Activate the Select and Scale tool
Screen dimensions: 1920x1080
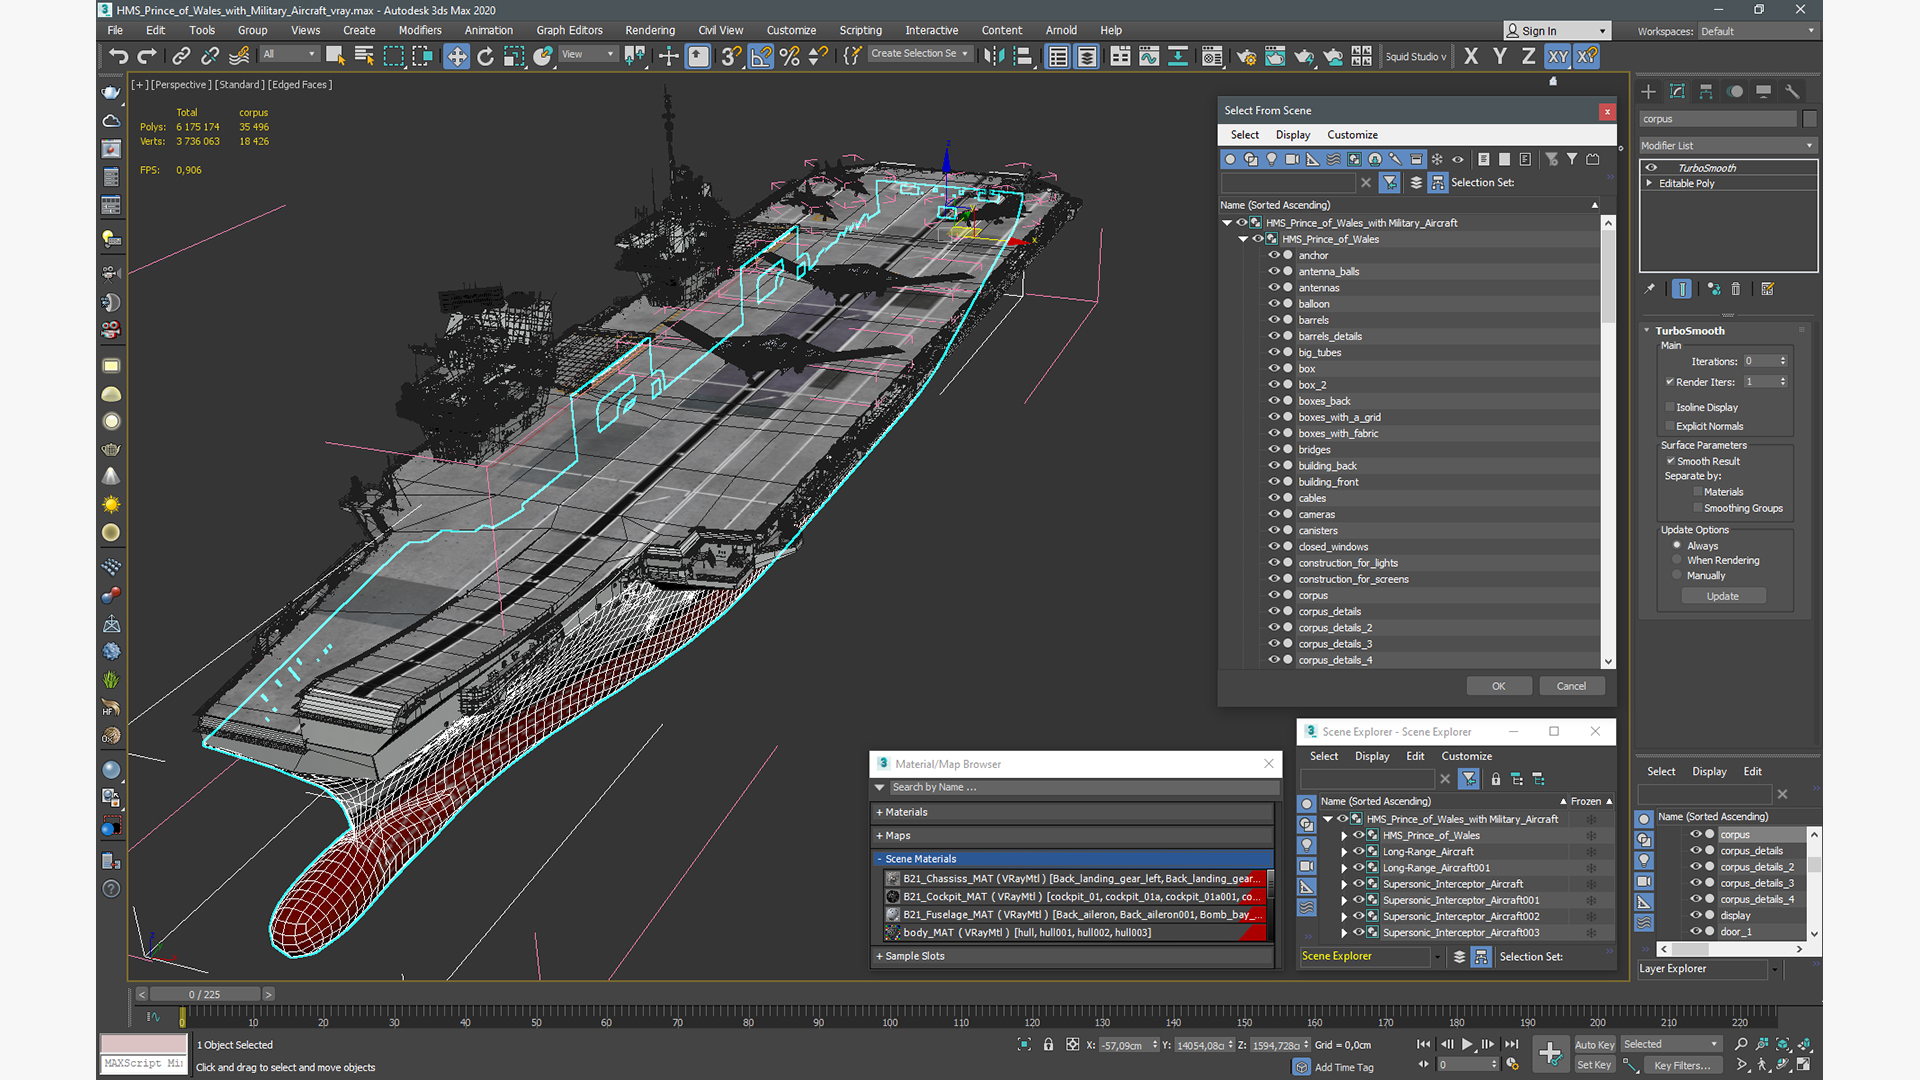coord(514,56)
